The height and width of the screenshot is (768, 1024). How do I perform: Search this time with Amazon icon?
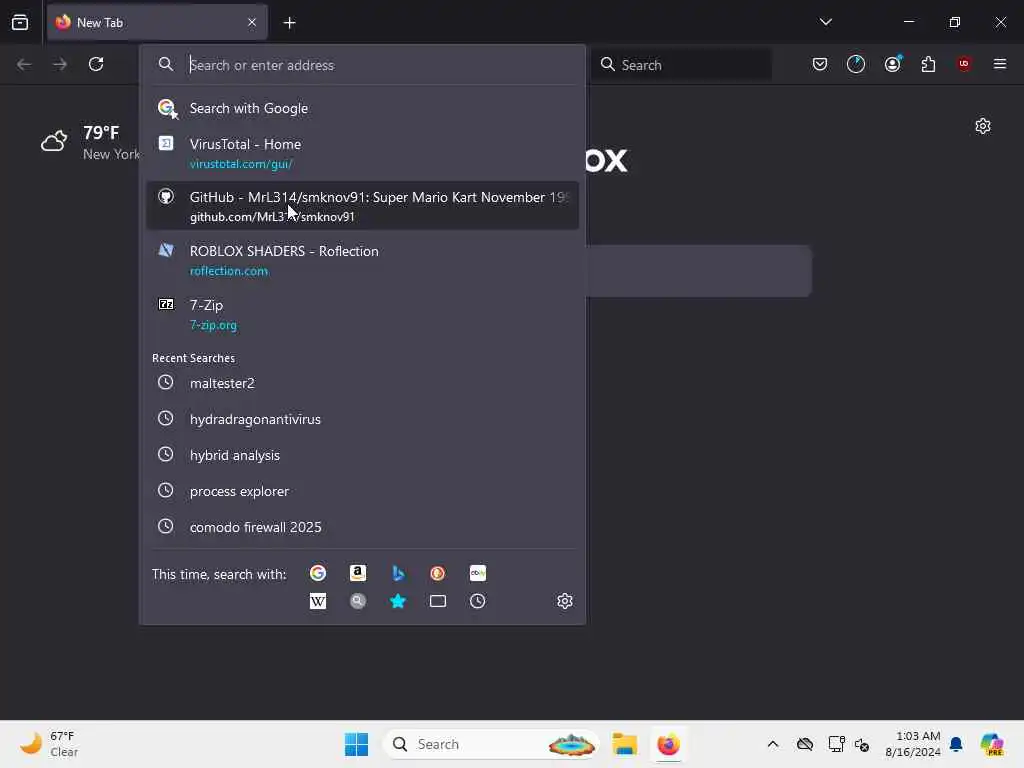coord(358,573)
